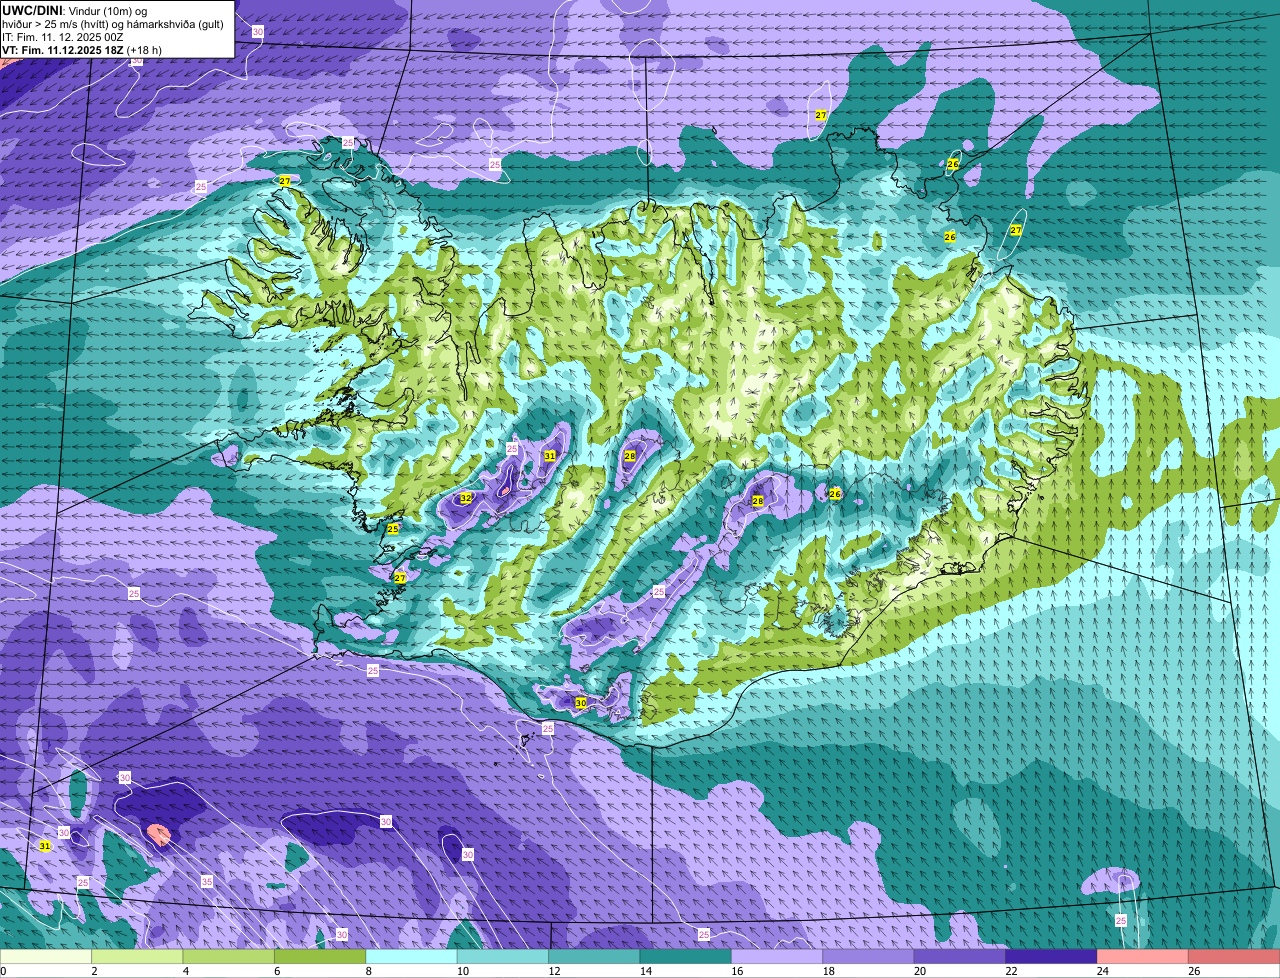Click the 18–20 m/s purple legend swatch
The image size is (1280, 978).
(x=869, y=957)
